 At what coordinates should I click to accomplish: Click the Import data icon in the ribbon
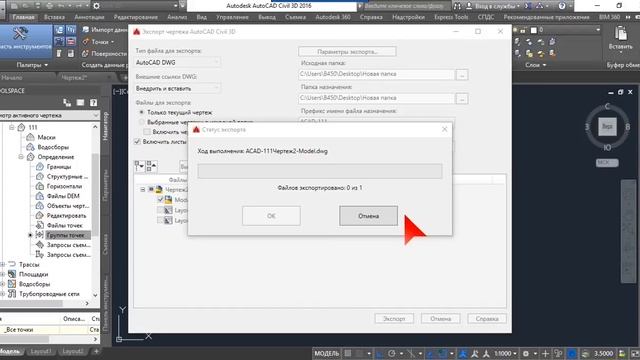coord(86,30)
